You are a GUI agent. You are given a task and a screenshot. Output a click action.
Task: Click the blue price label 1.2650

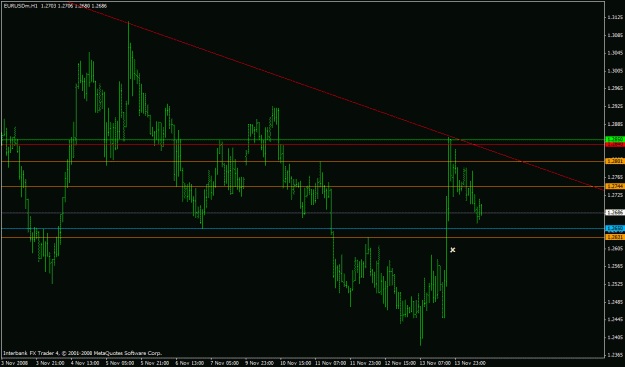click(x=615, y=228)
